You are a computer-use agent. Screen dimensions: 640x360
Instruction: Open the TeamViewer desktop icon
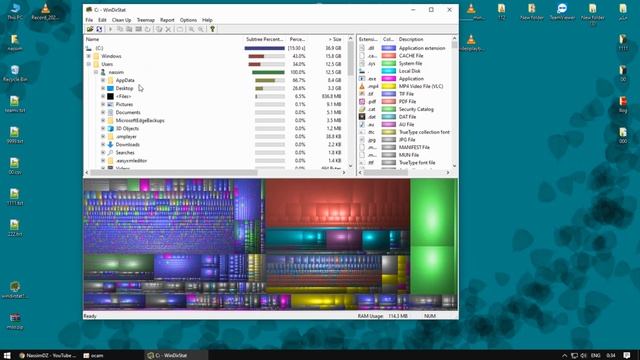click(x=562, y=11)
